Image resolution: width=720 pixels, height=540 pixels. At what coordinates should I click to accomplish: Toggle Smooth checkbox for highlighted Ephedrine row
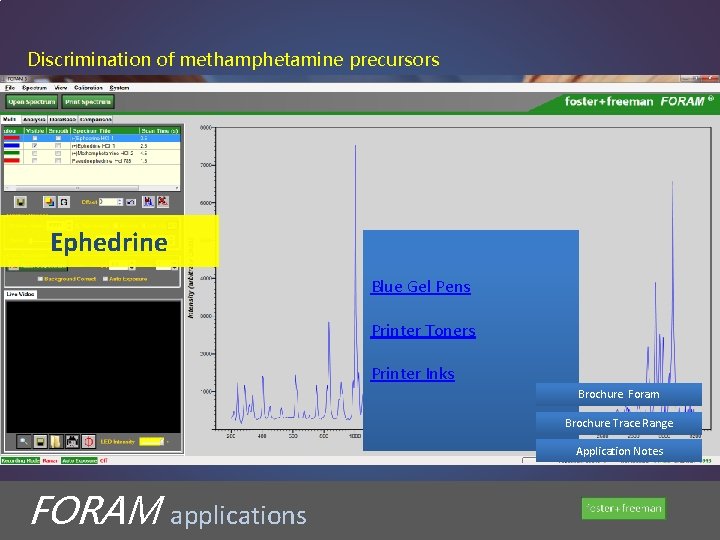coord(58,138)
